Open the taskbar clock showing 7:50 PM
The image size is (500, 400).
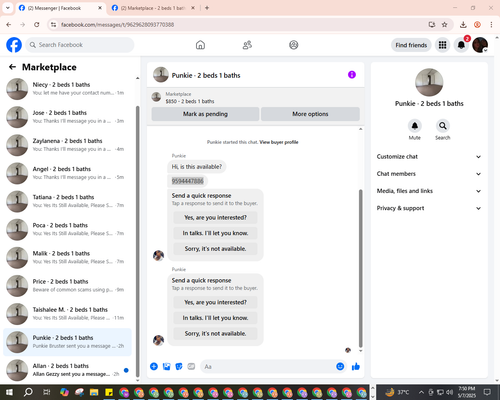click(467, 392)
